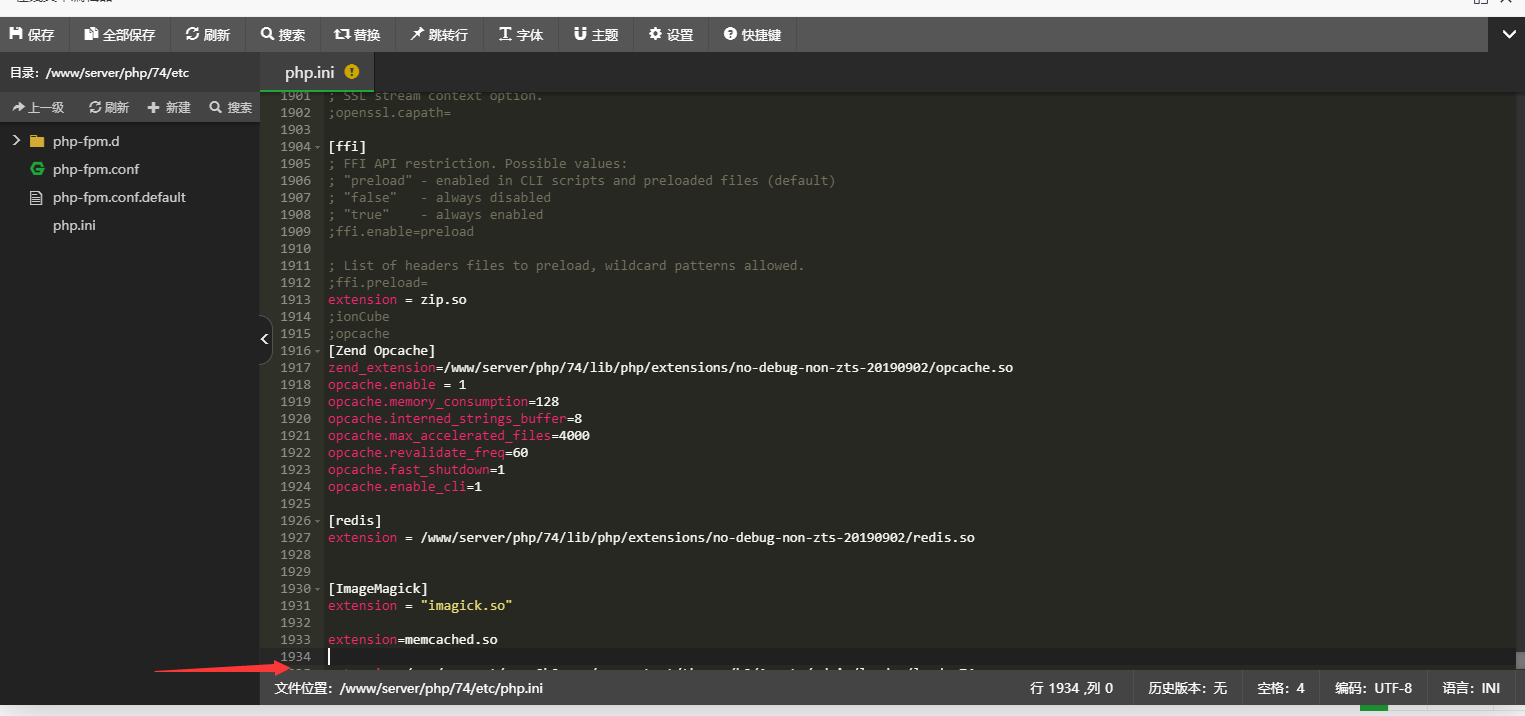
Task: Change language mode via 语言: INI
Action: tap(1471, 688)
